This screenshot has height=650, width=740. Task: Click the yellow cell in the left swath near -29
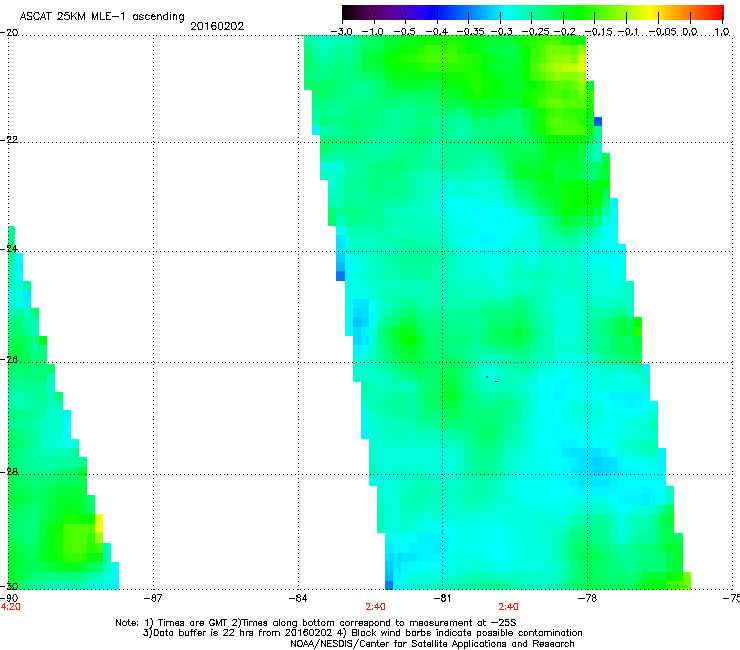(x=99, y=523)
